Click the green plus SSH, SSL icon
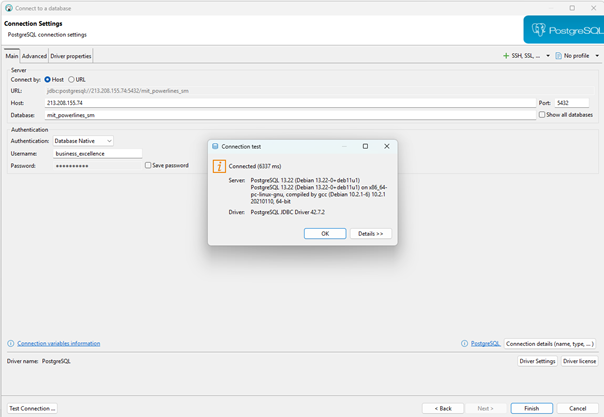This screenshot has height=417, width=604. 506,56
